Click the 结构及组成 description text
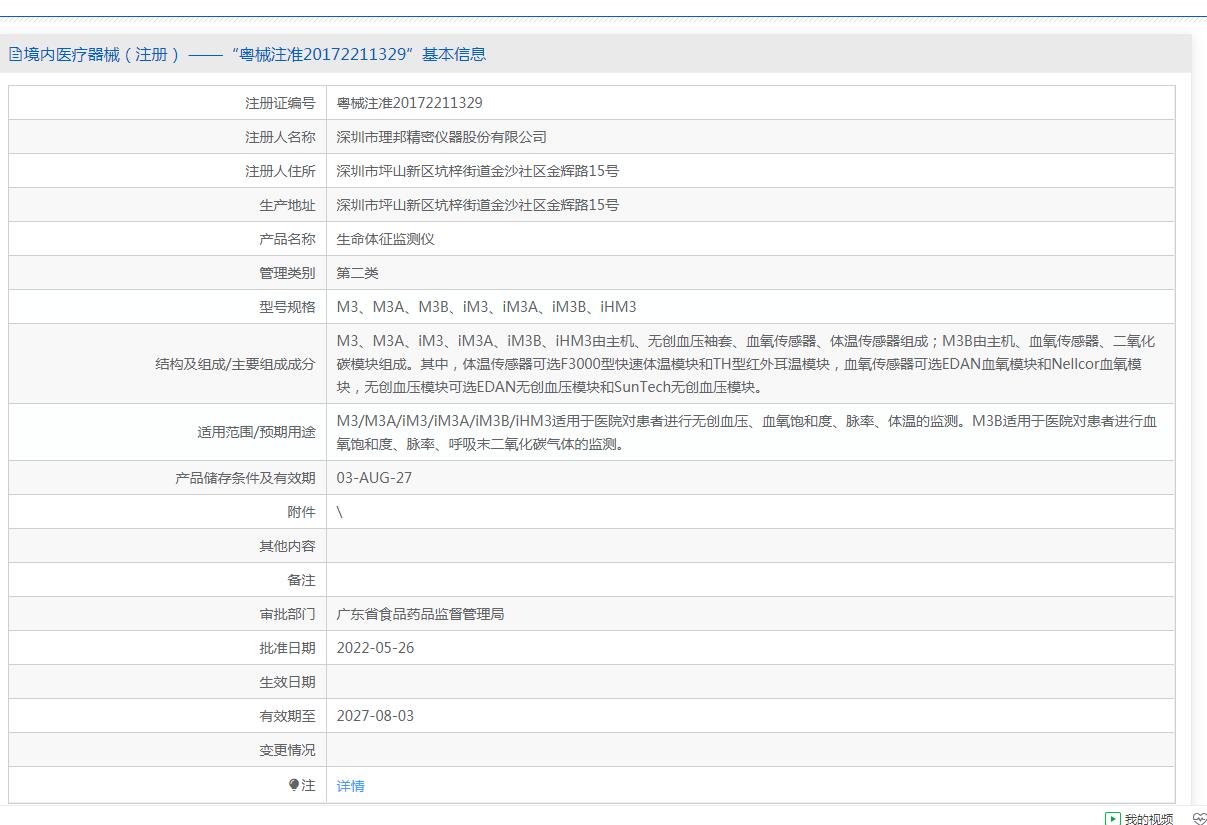1207x825 pixels. pos(746,364)
